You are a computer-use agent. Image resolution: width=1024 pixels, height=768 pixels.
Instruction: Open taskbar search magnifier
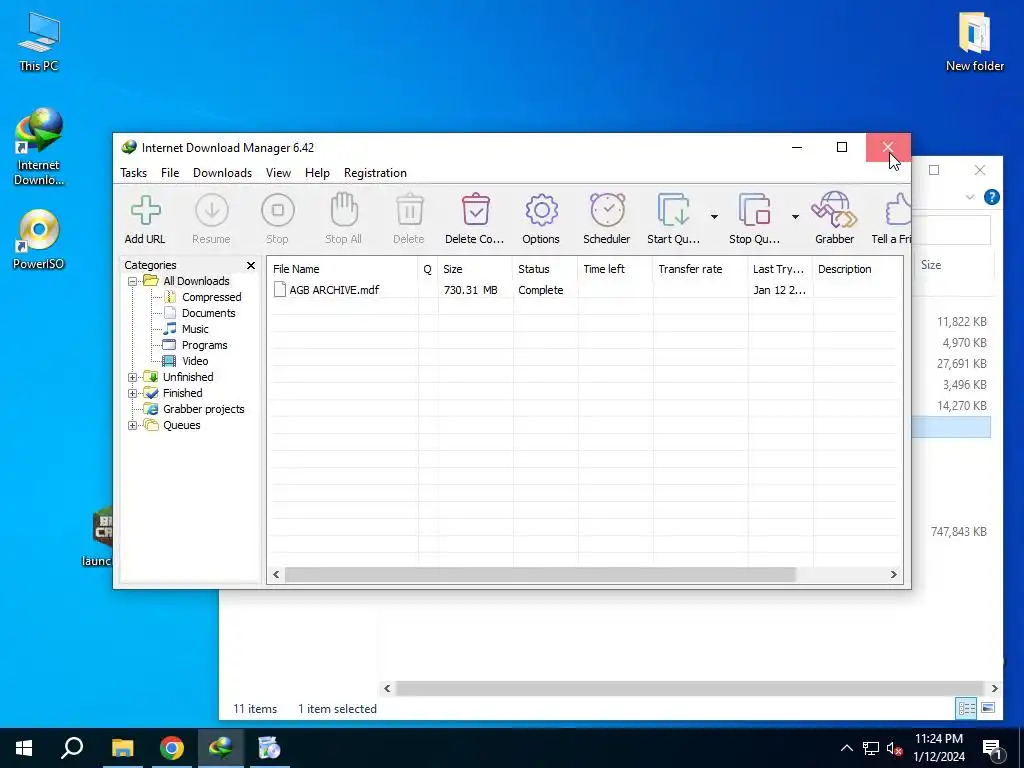coord(72,748)
